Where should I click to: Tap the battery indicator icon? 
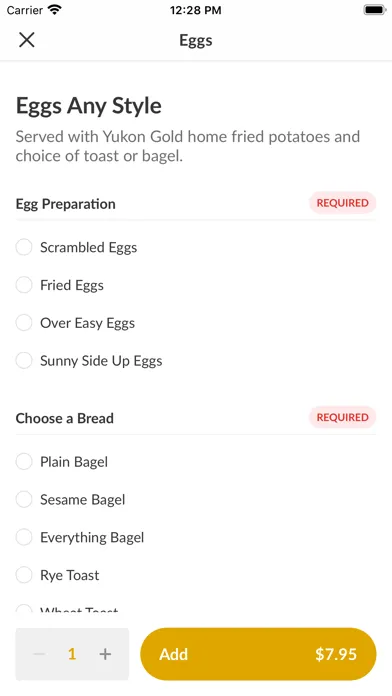[x=375, y=10]
